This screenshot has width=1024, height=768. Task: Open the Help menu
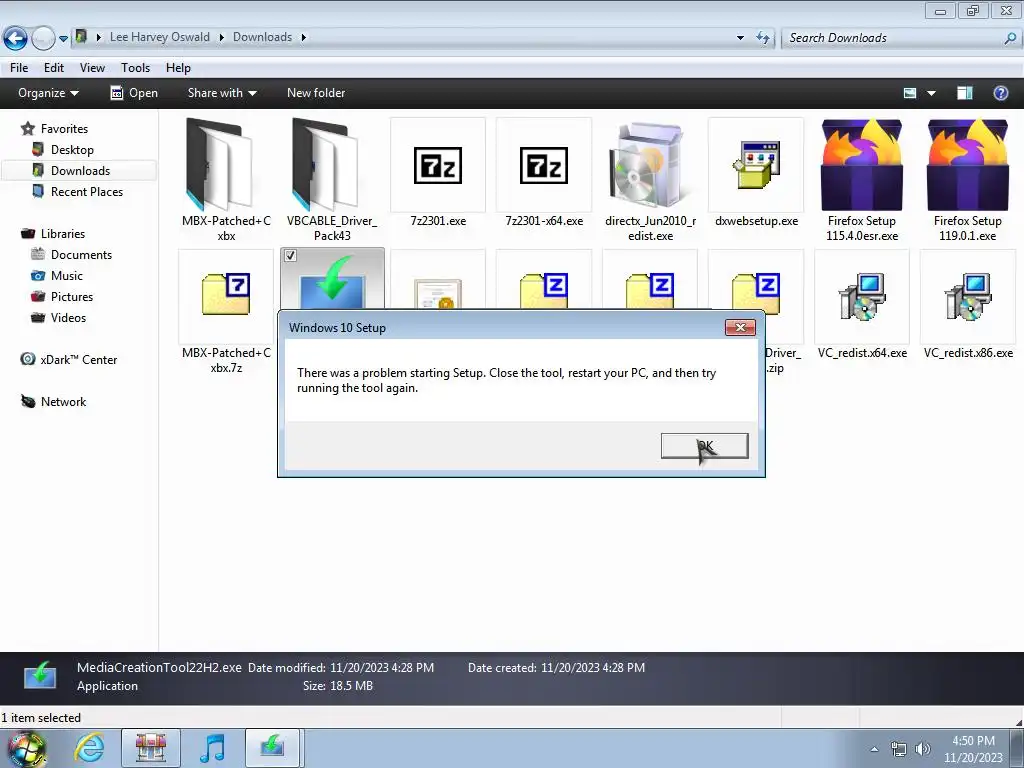[178, 68]
